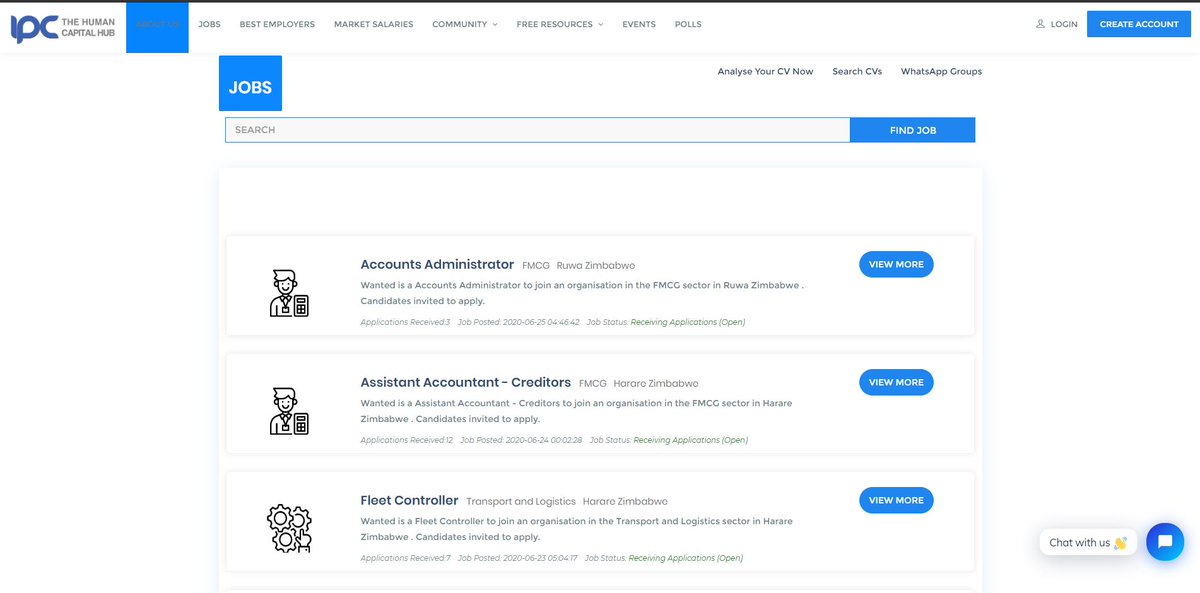Open the WhatsApp Groups link
Viewport: 1200px width, 593px height.
pyautogui.click(x=941, y=72)
